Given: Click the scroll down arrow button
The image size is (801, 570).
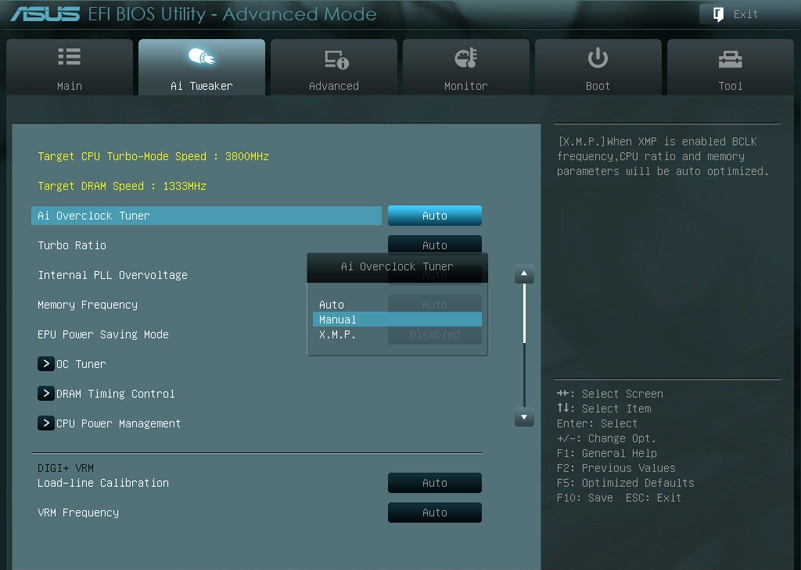Looking at the screenshot, I should coord(524,417).
